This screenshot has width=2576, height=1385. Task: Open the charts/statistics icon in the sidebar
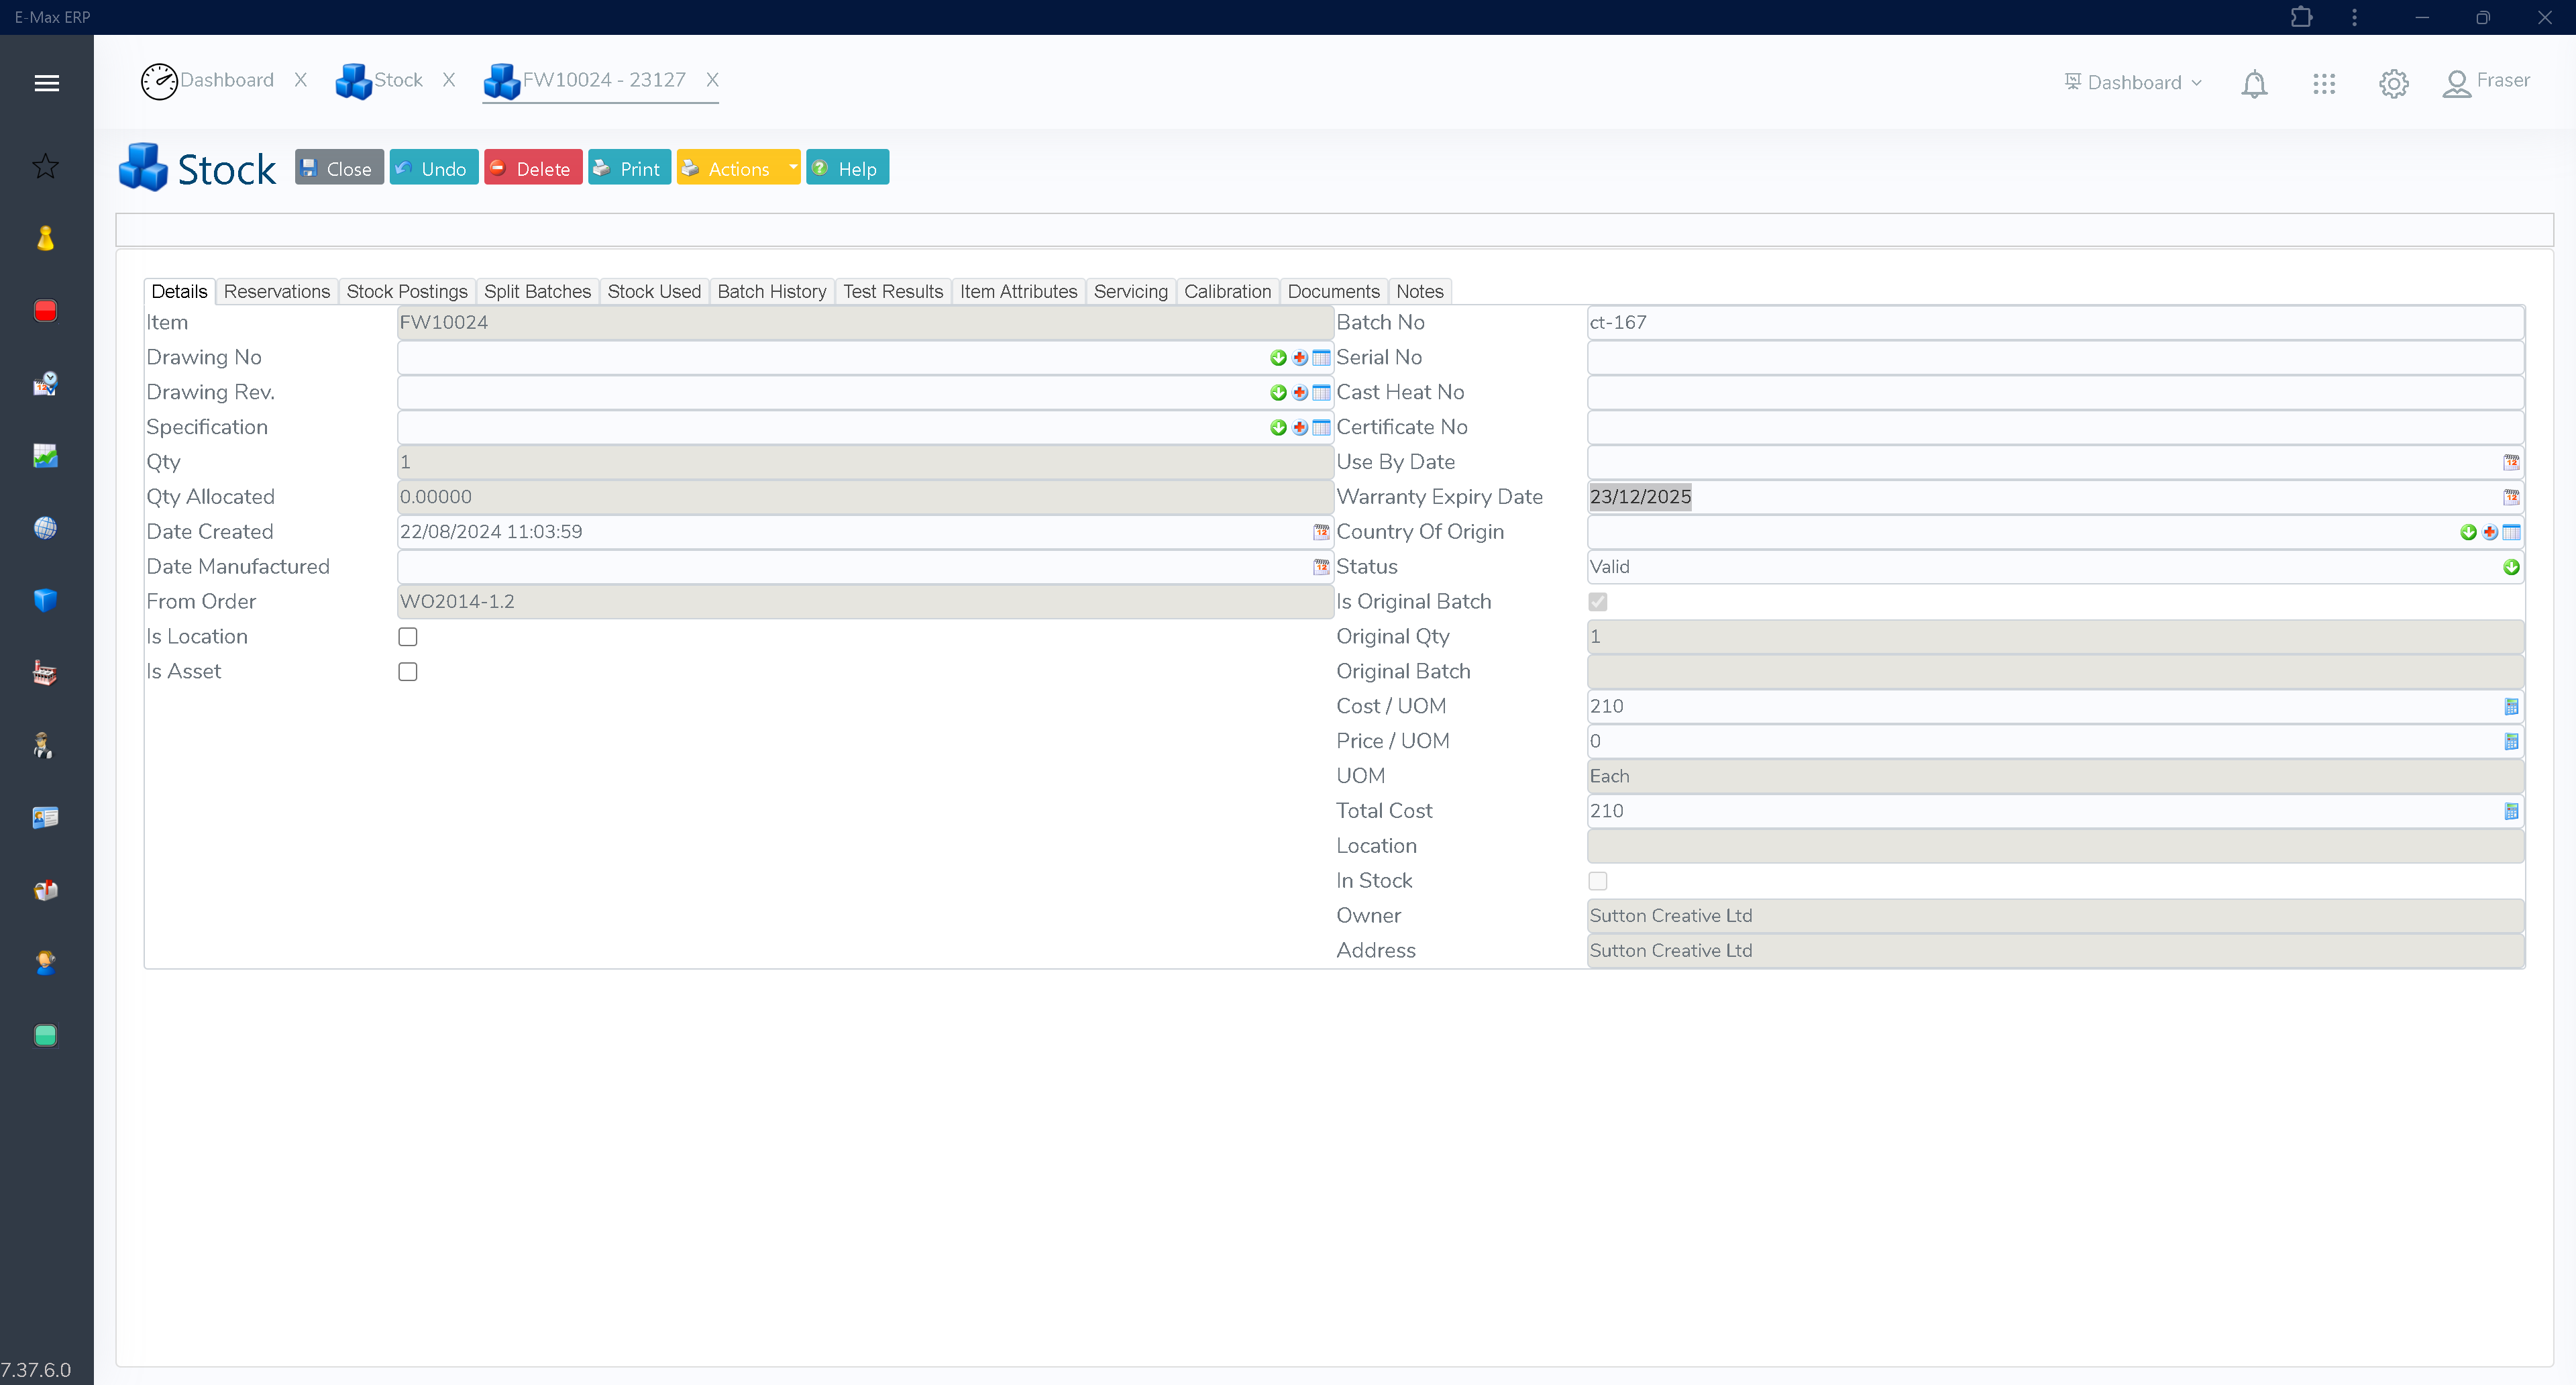(45, 456)
